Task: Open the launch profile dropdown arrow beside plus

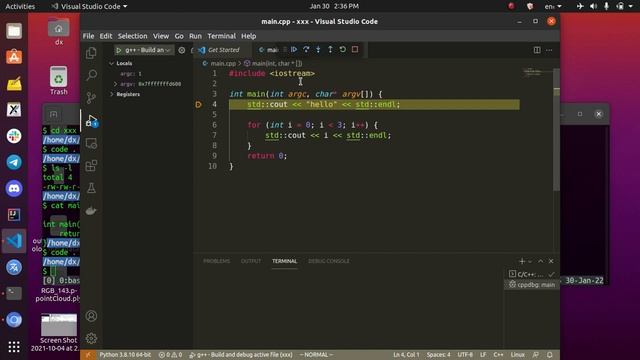Action: 530,261
